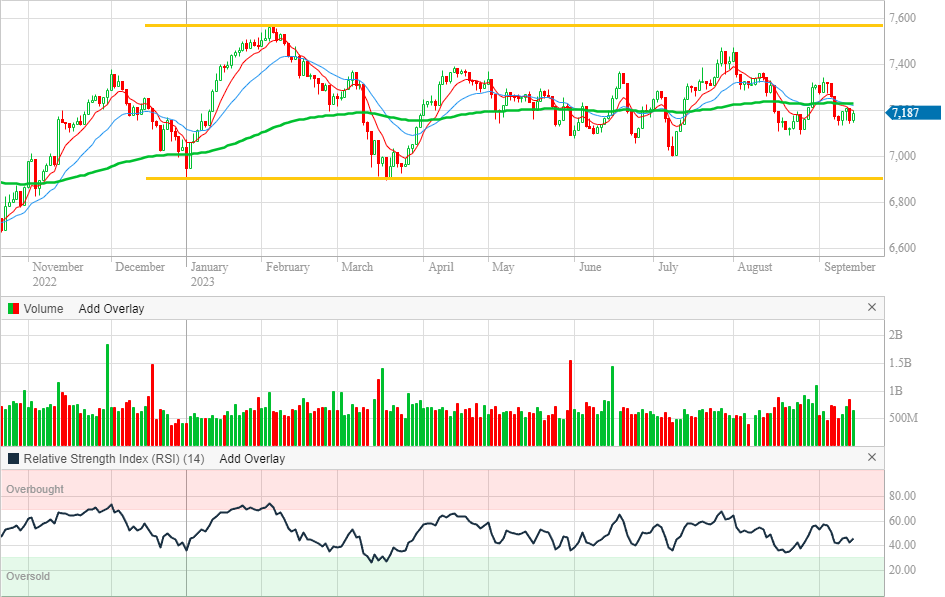
Task: Click the Relative Strength Index (RSI) (14) title
Action: tap(114, 459)
